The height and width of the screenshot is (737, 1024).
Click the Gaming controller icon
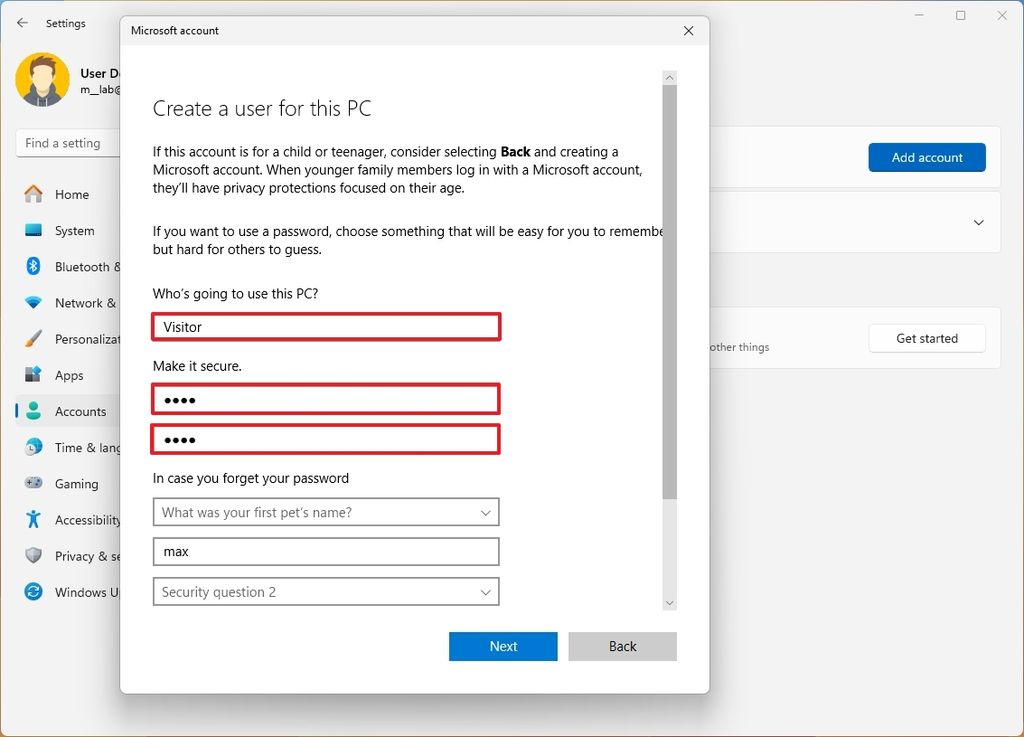tap(33, 483)
